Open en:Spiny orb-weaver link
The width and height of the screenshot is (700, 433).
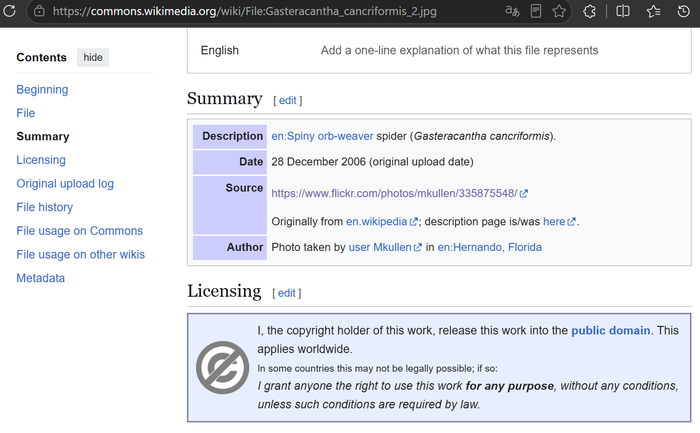322,136
